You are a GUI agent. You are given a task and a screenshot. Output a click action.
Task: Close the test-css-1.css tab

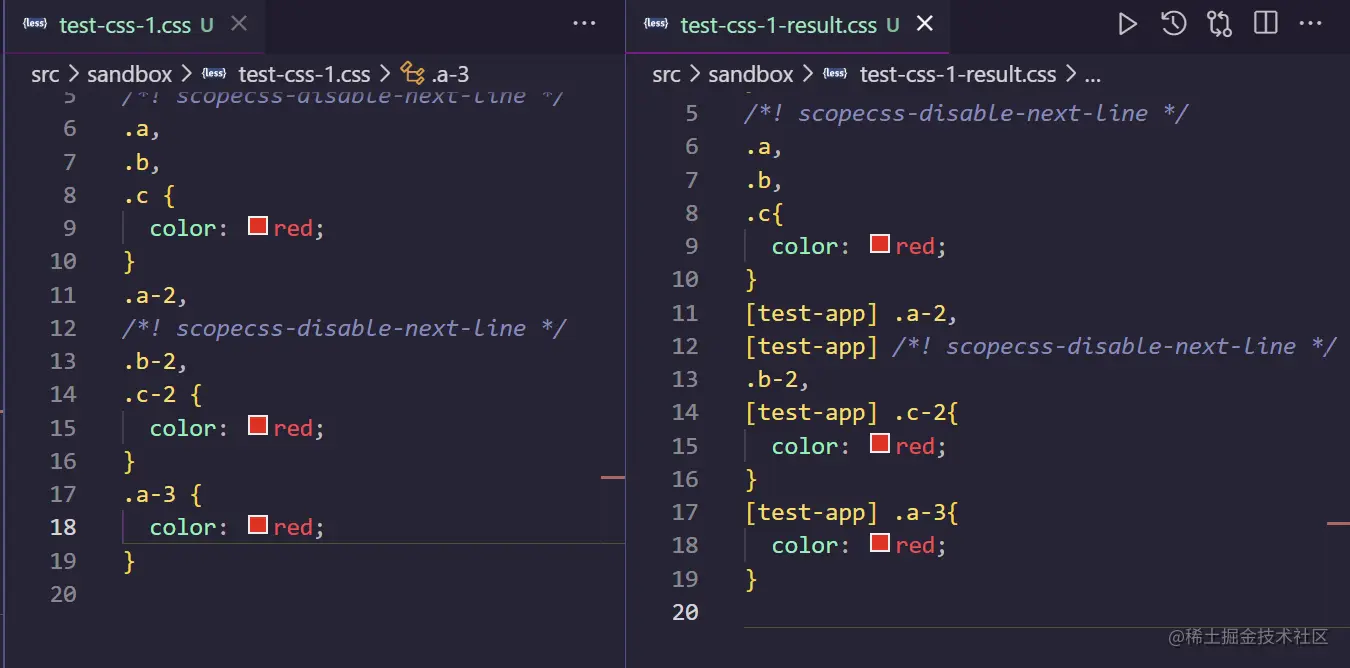[x=239, y=24]
